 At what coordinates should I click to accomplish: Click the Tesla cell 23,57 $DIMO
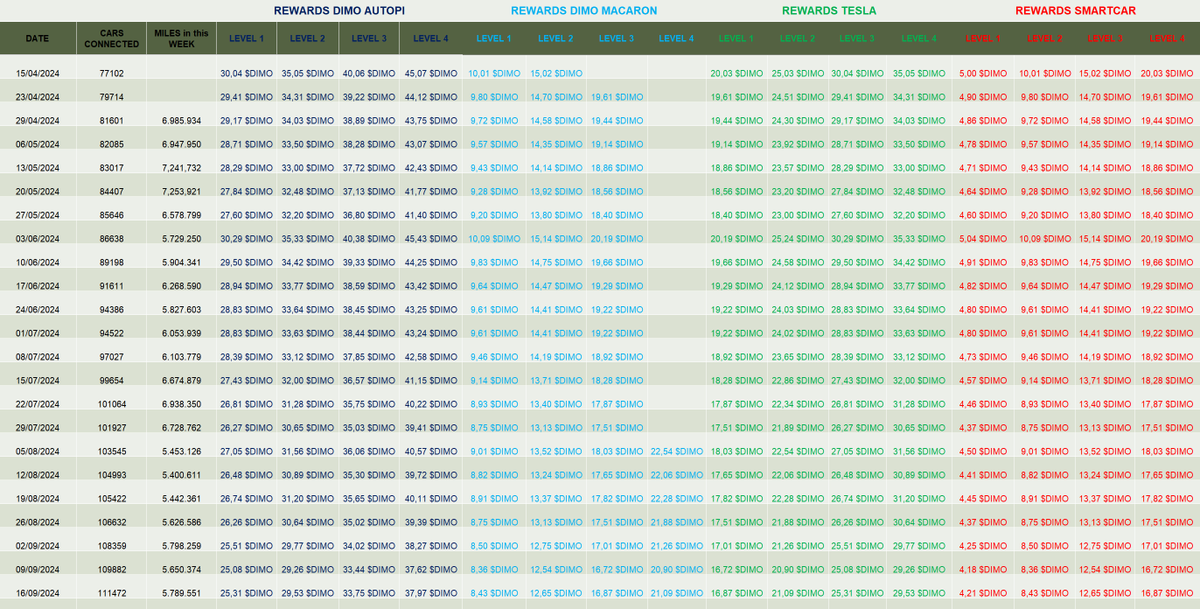pos(797,168)
